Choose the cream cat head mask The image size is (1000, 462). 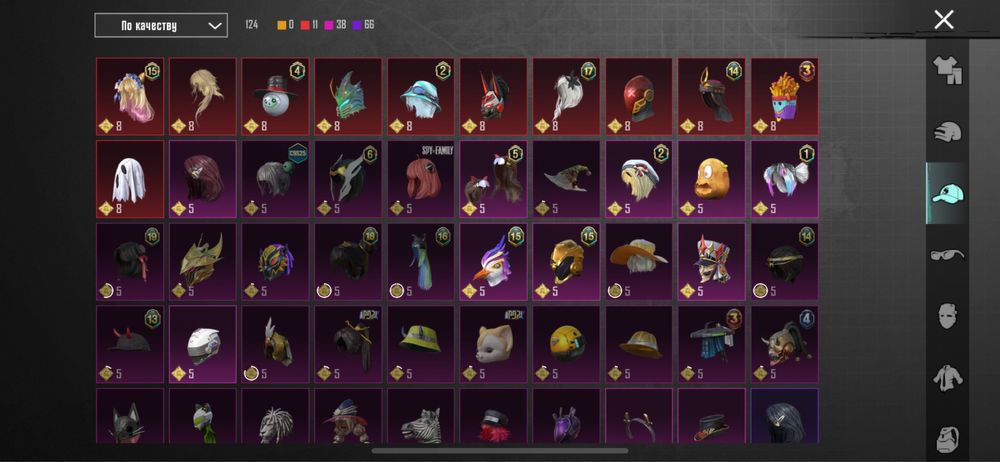[493, 344]
